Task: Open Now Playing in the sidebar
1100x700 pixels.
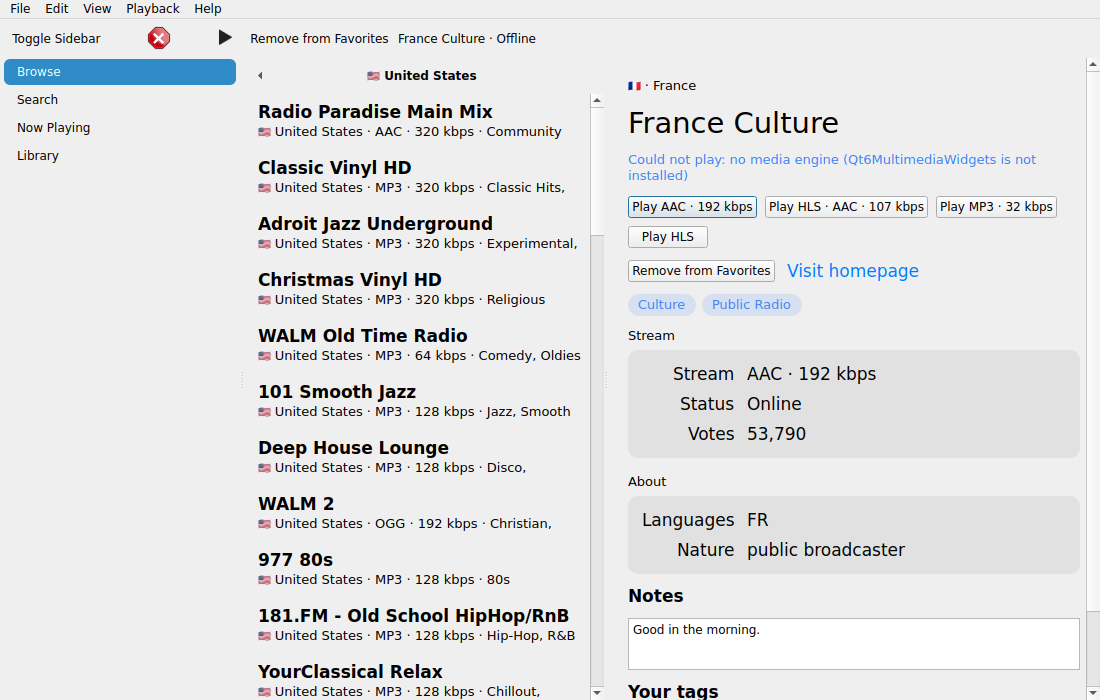Action: coord(120,128)
